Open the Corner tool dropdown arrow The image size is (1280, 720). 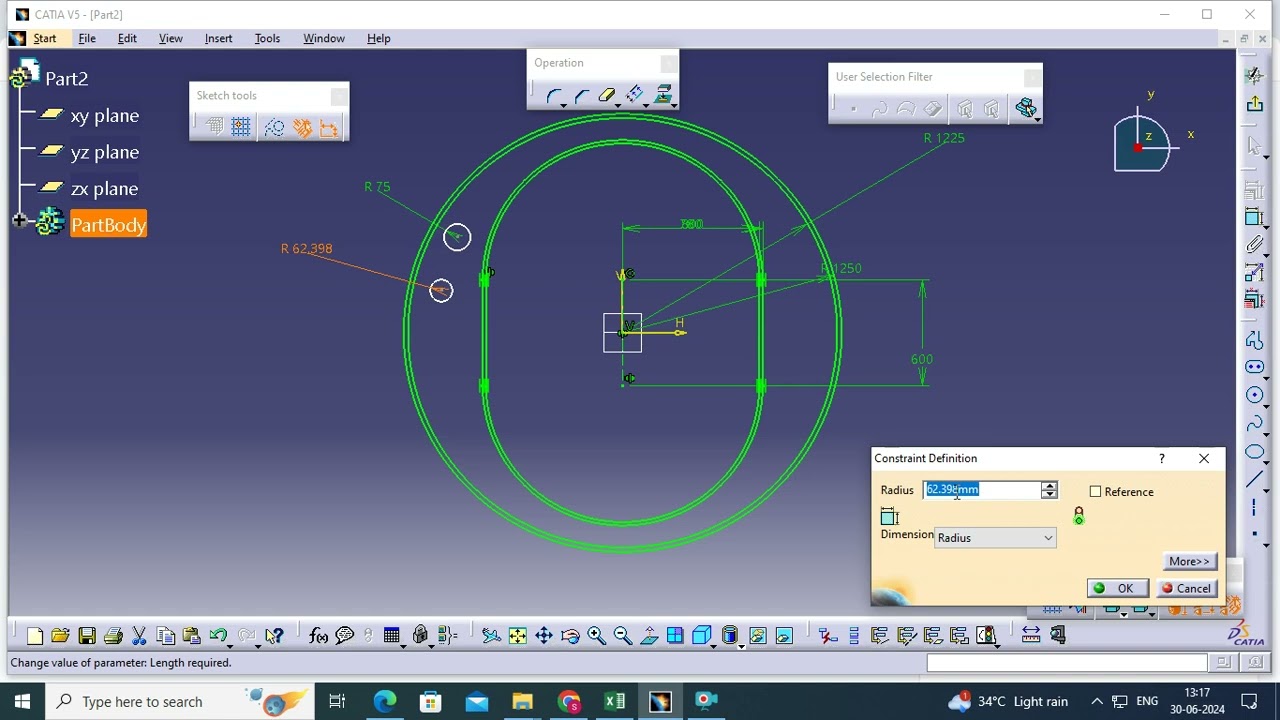564,105
